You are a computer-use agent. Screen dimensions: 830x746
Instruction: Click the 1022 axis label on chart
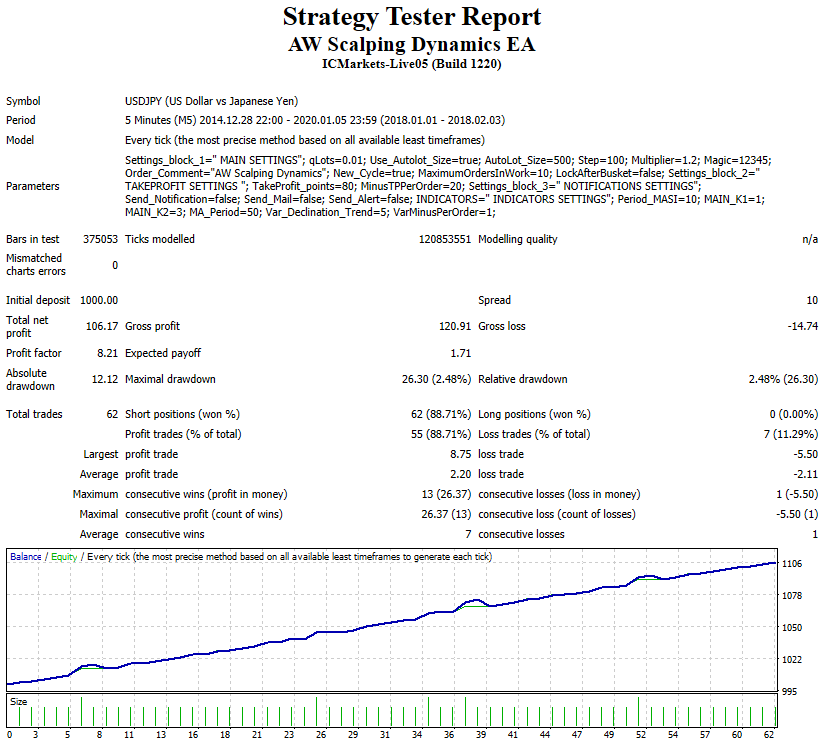tap(792, 660)
